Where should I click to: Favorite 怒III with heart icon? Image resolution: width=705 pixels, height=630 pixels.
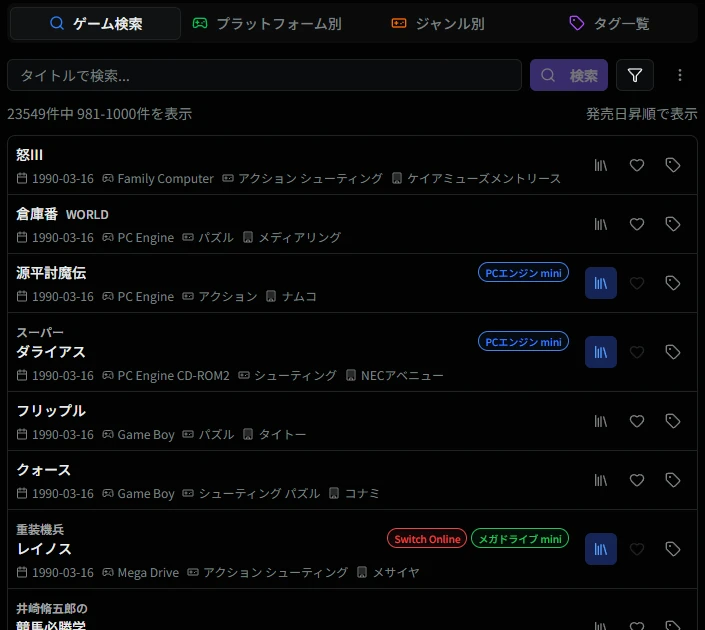(x=637, y=165)
